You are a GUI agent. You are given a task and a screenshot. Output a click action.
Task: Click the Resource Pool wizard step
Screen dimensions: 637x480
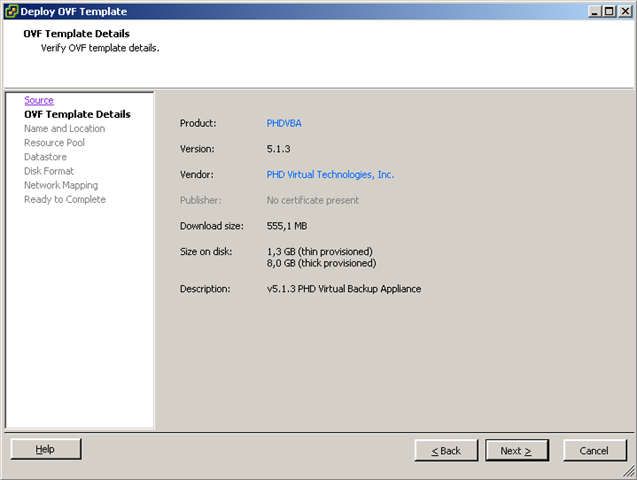(54, 143)
